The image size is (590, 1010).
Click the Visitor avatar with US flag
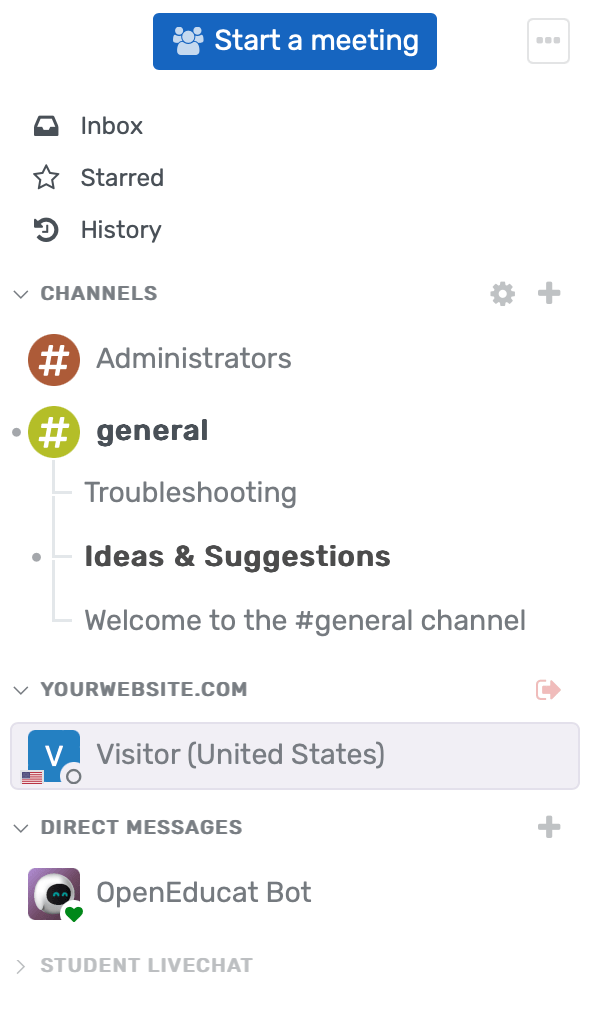pos(53,755)
